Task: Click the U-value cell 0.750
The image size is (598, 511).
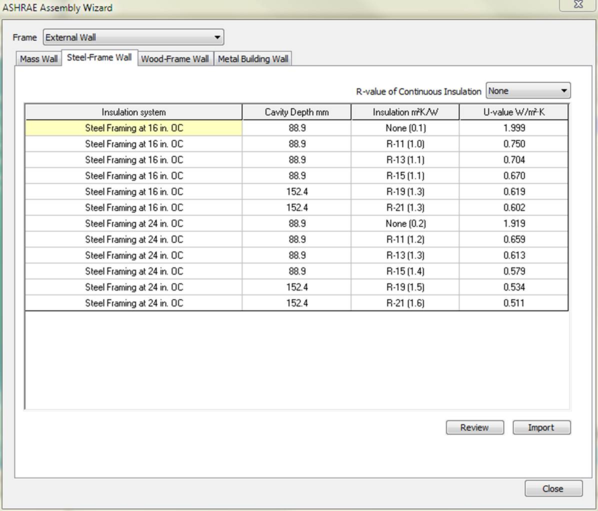Action: (514, 144)
